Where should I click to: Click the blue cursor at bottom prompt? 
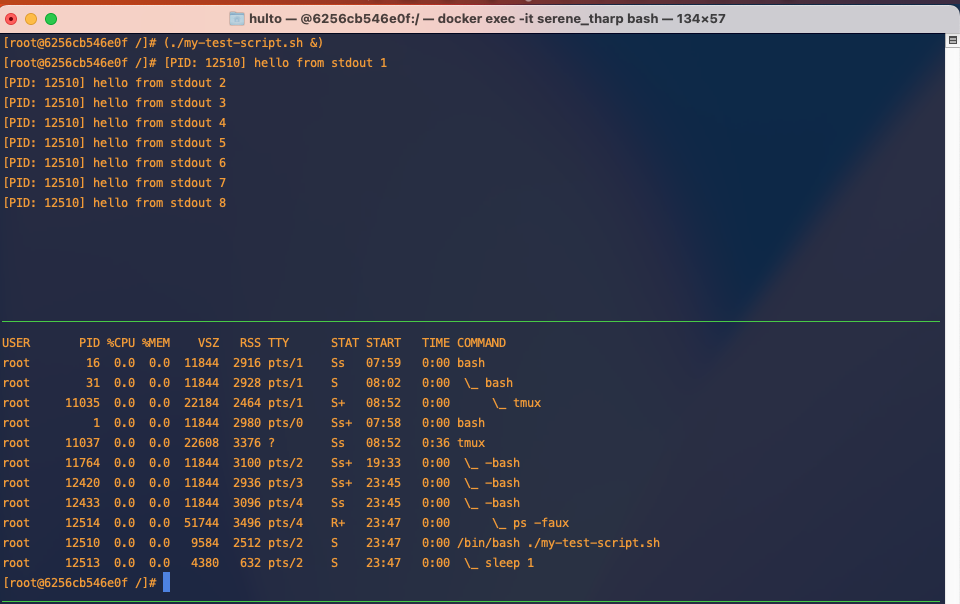tap(167, 583)
